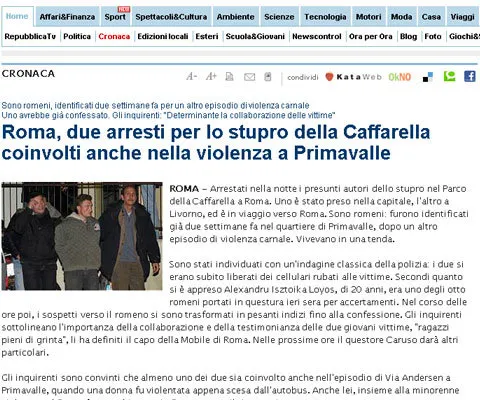
Task: Open Newscontrol link
Action: [317, 36]
